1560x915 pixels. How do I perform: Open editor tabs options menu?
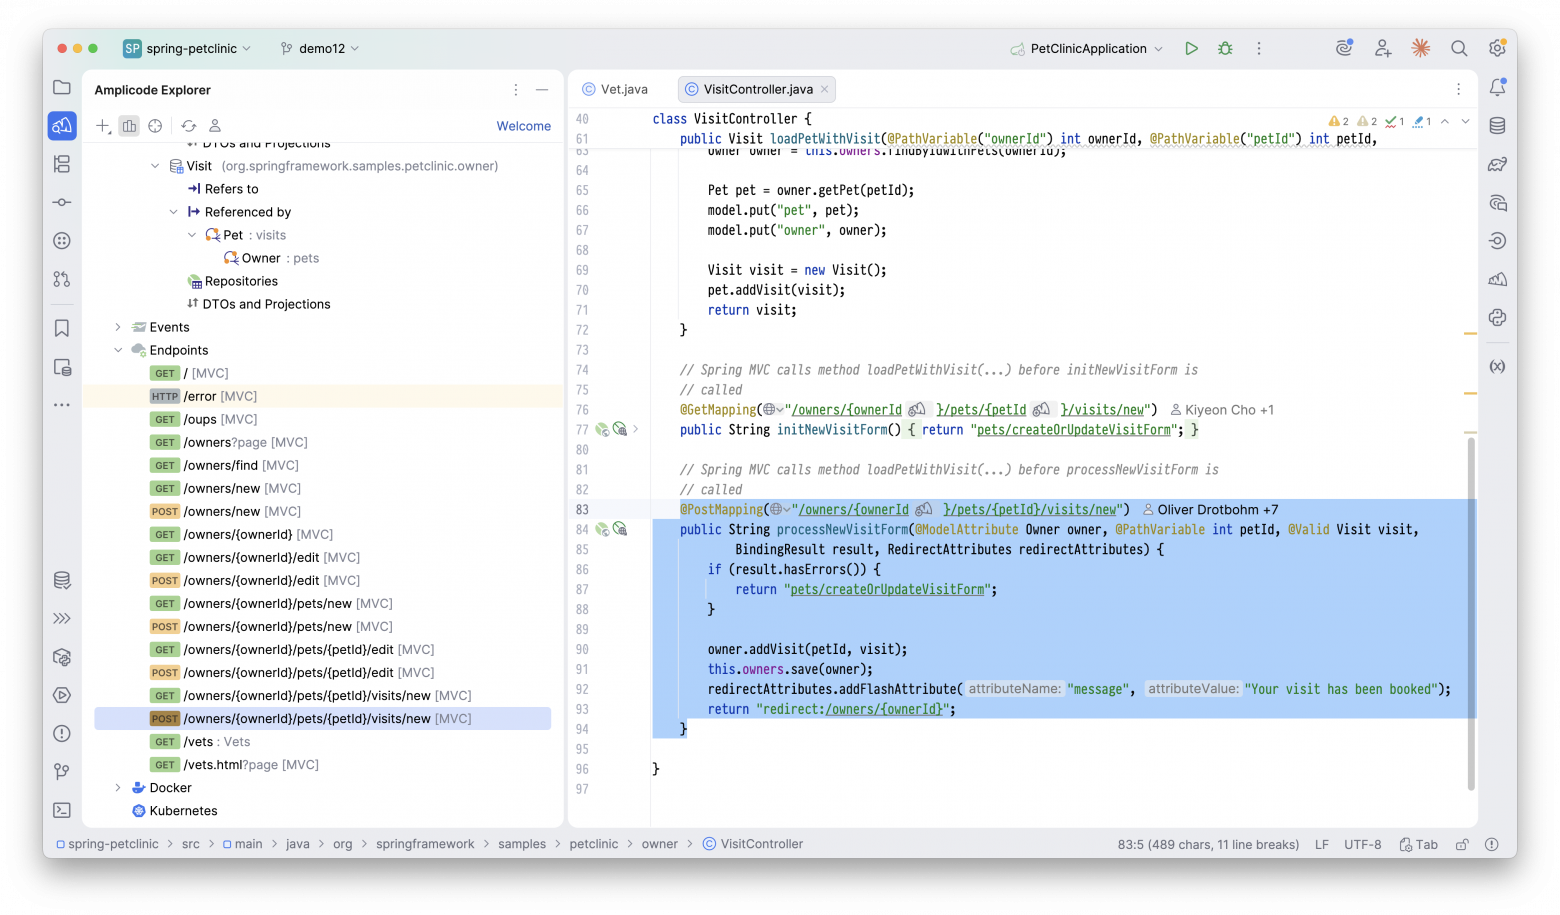1459,89
